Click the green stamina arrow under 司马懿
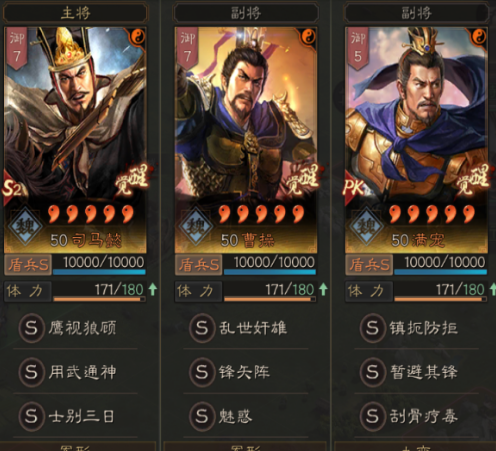Screen dimensions: 496x451 tap(153, 289)
